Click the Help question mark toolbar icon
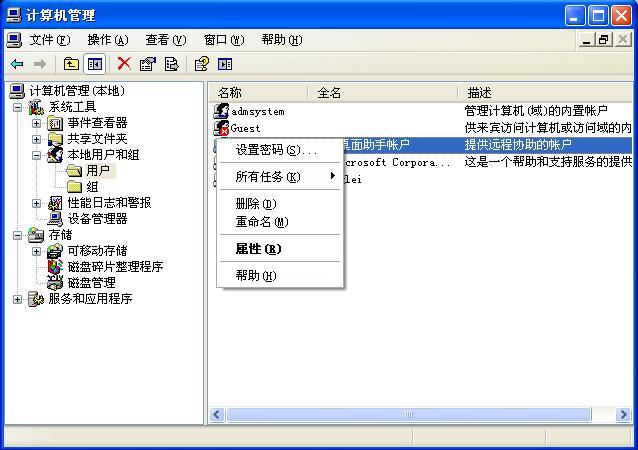The image size is (638, 450). pos(201,64)
